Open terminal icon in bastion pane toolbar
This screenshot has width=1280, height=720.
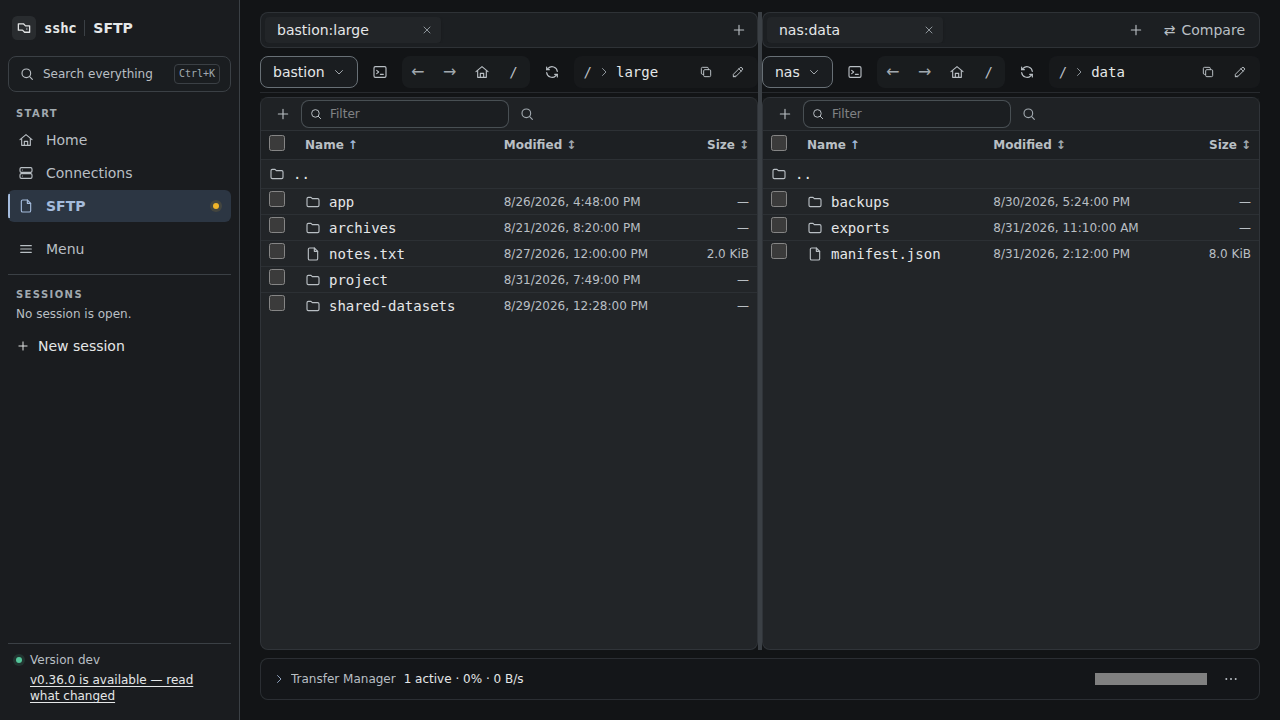point(380,72)
